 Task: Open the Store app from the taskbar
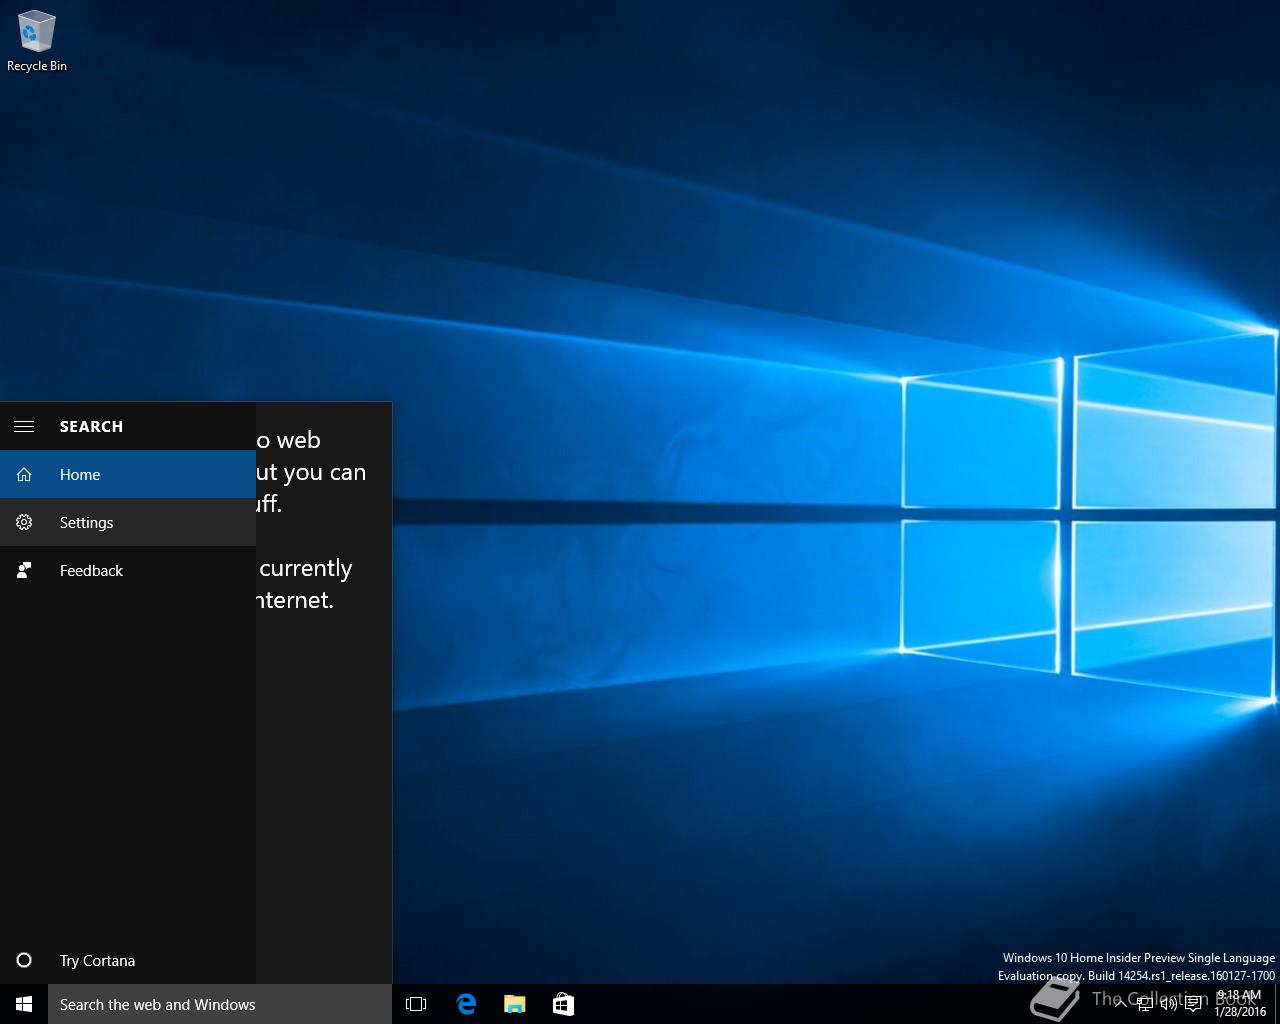(x=563, y=1004)
